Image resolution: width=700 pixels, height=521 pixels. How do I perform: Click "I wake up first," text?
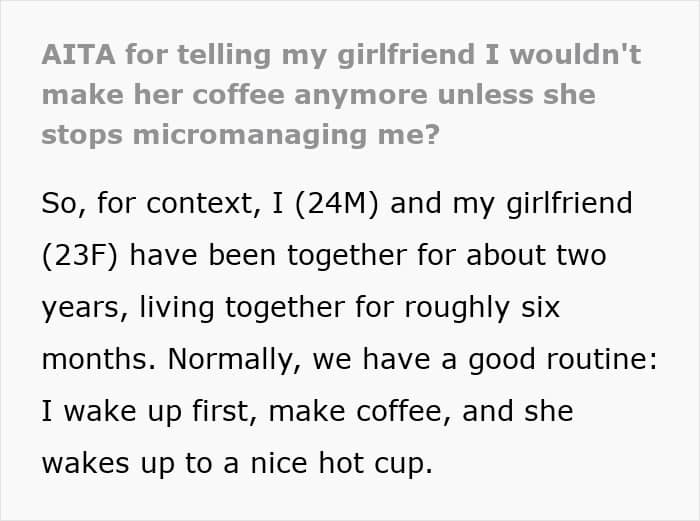tap(150, 412)
